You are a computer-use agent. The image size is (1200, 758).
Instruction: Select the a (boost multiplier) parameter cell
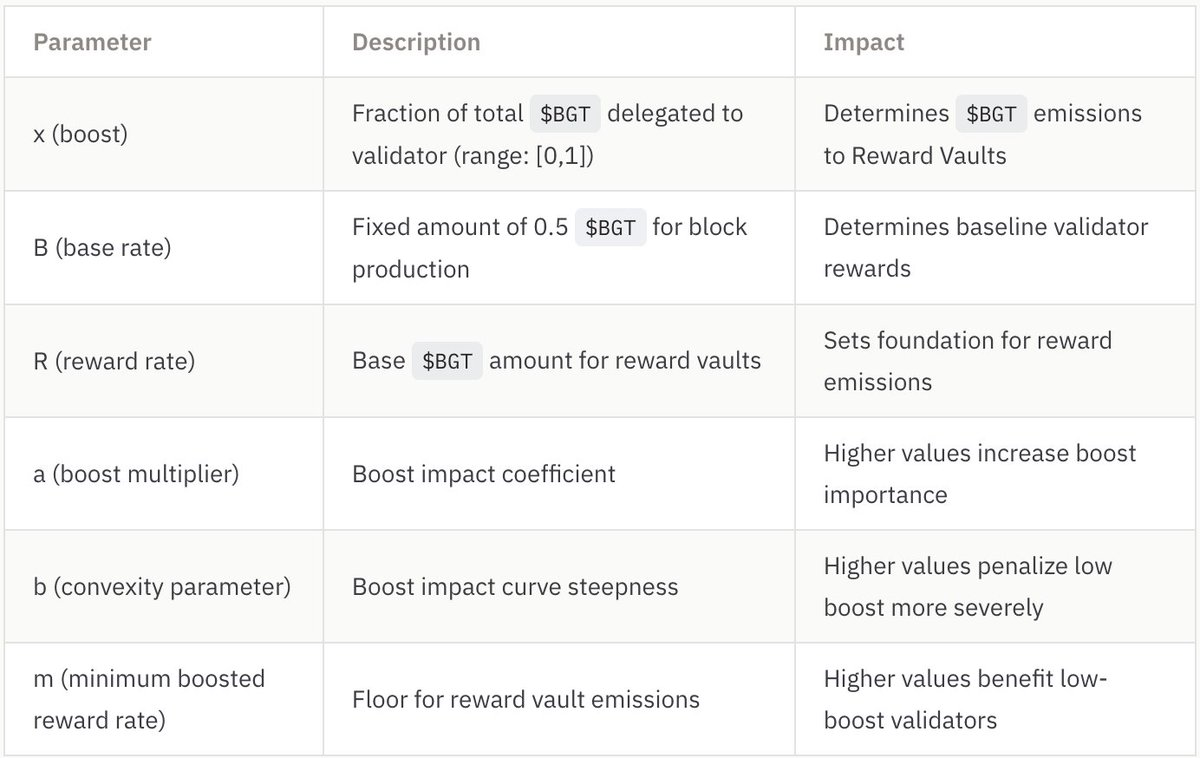click(x=136, y=473)
